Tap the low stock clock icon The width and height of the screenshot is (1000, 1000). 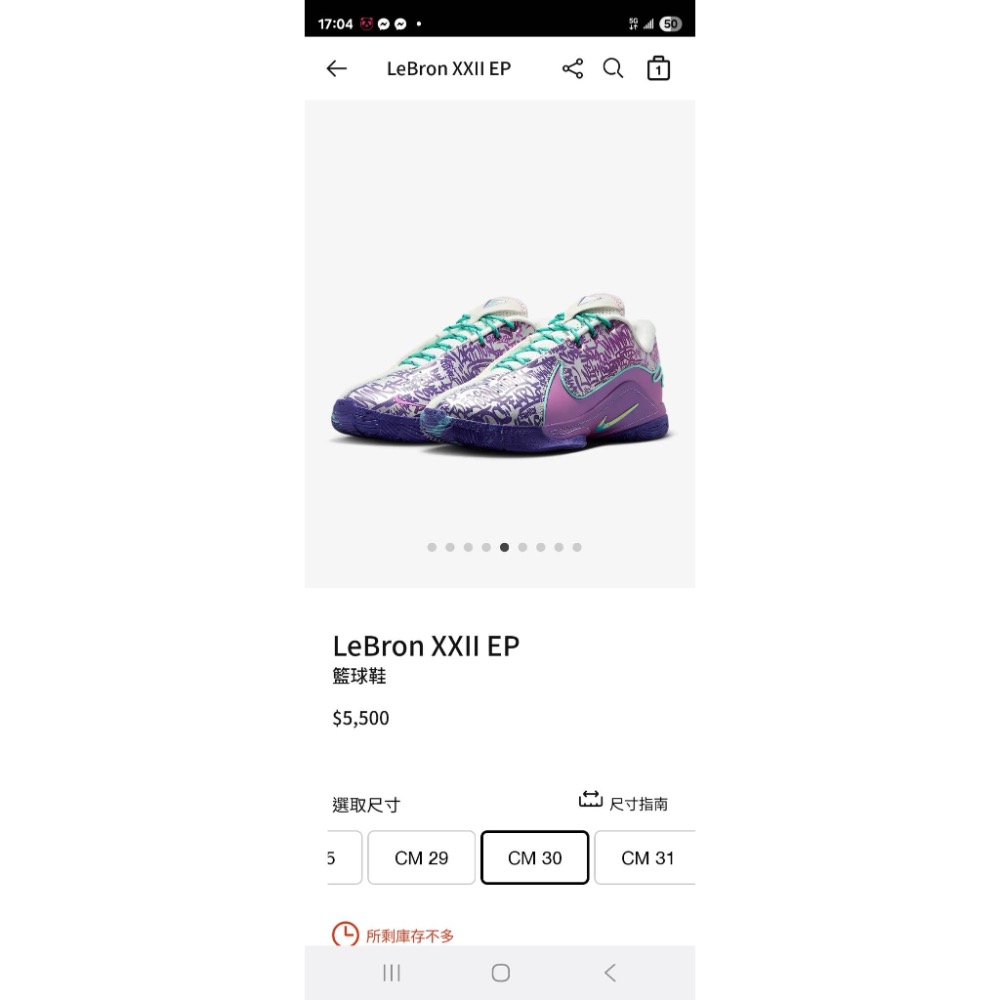[345, 934]
